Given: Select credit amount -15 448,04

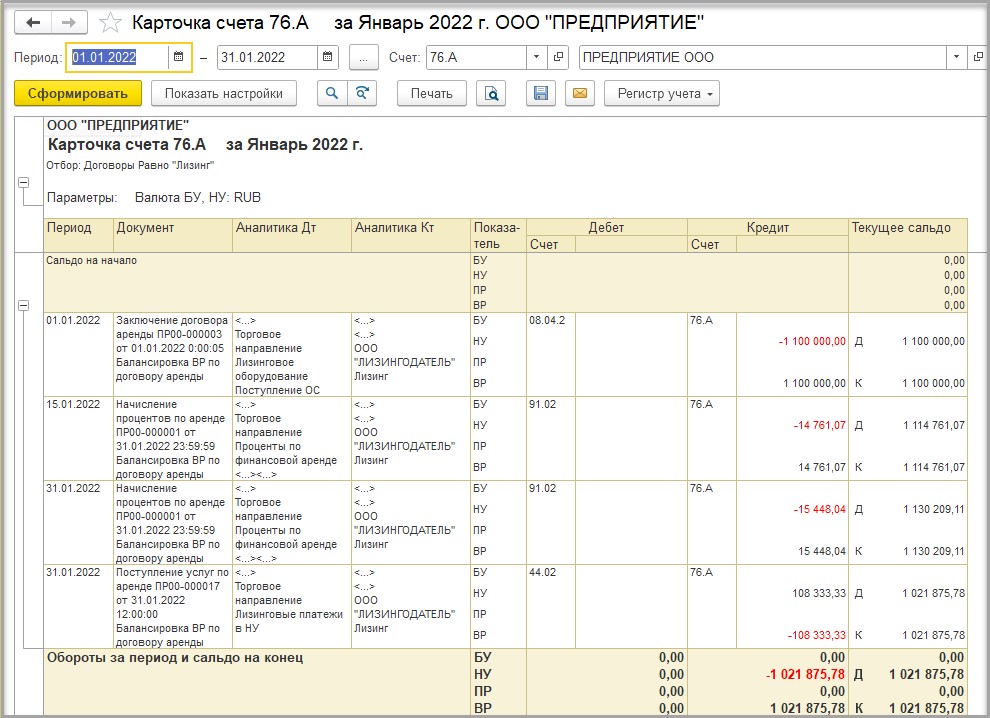Looking at the screenshot, I should click(x=819, y=510).
